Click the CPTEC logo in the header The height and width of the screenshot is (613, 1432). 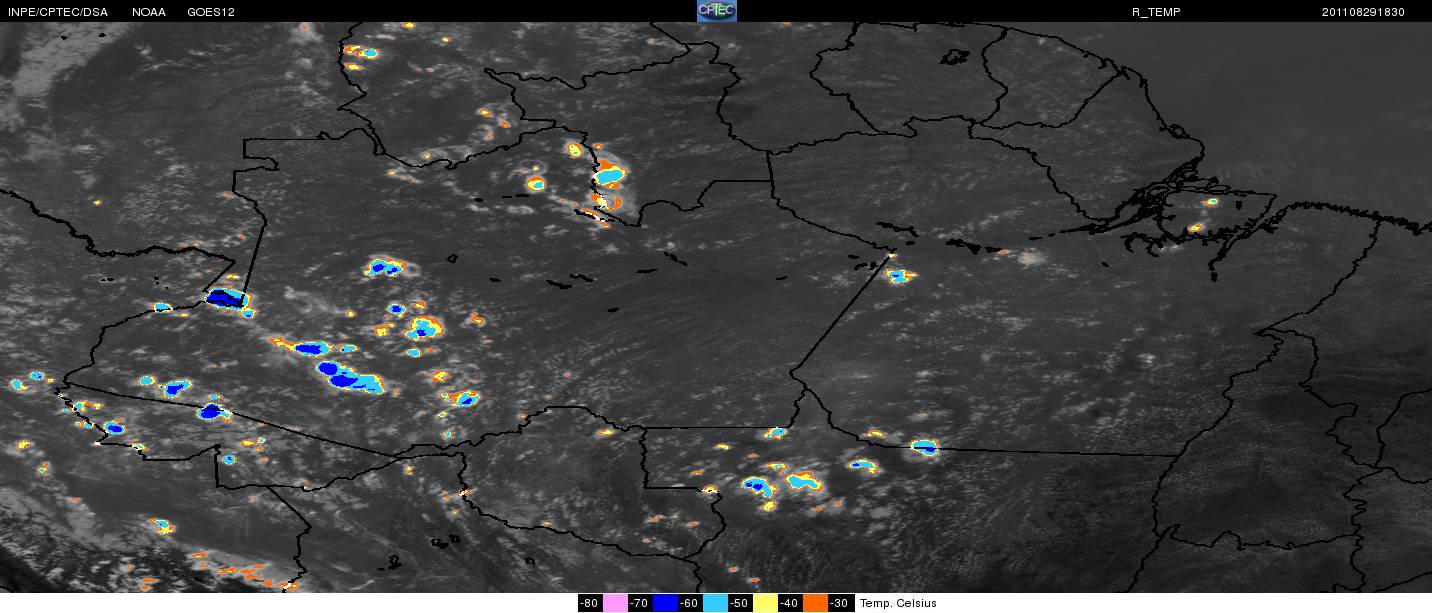(x=717, y=11)
